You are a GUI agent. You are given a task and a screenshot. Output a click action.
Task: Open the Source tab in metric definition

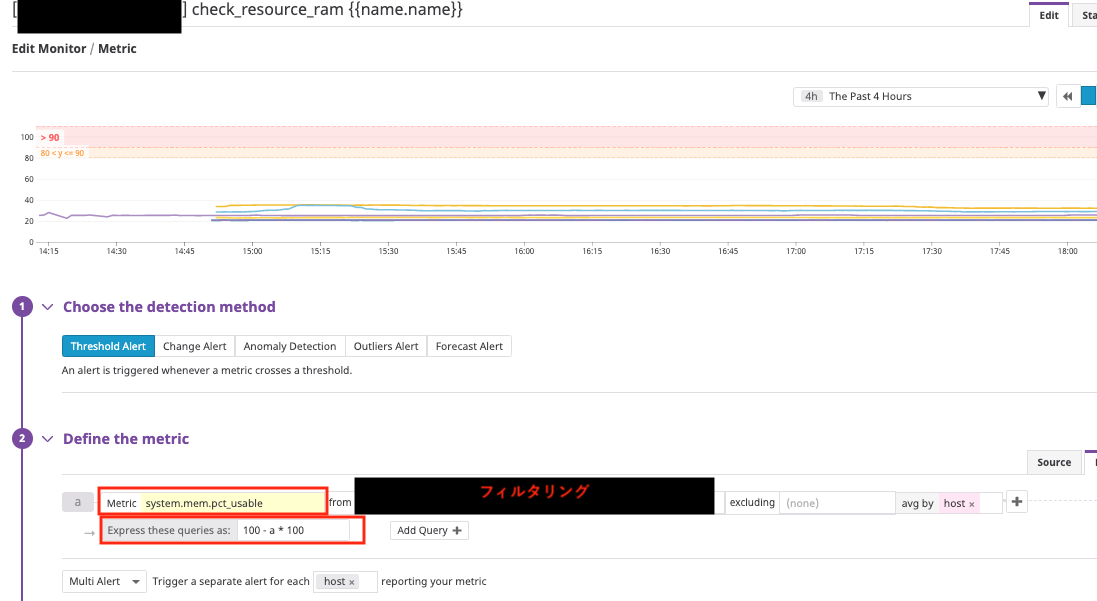pos(1054,462)
